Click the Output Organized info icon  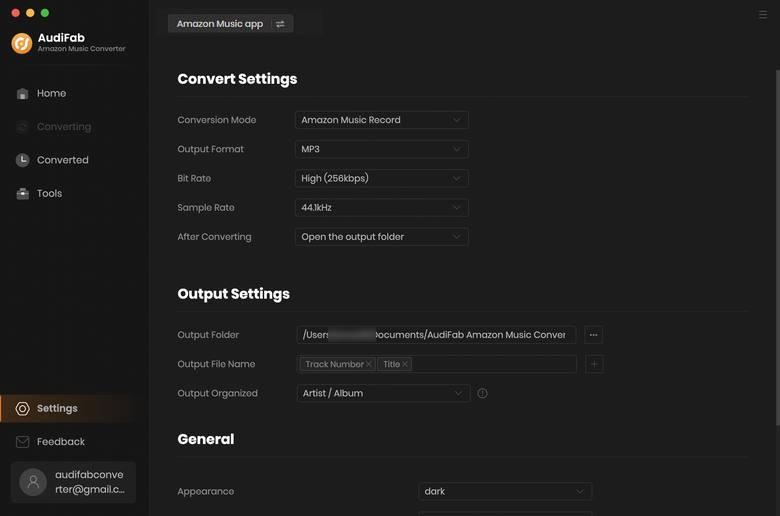pyautogui.click(x=482, y=393)
